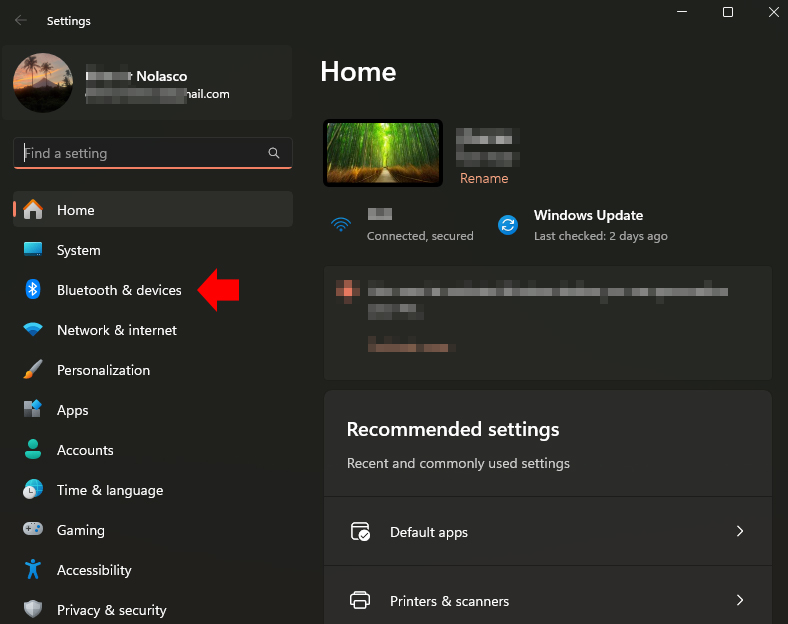Focus the Find a setting search box

153,153
